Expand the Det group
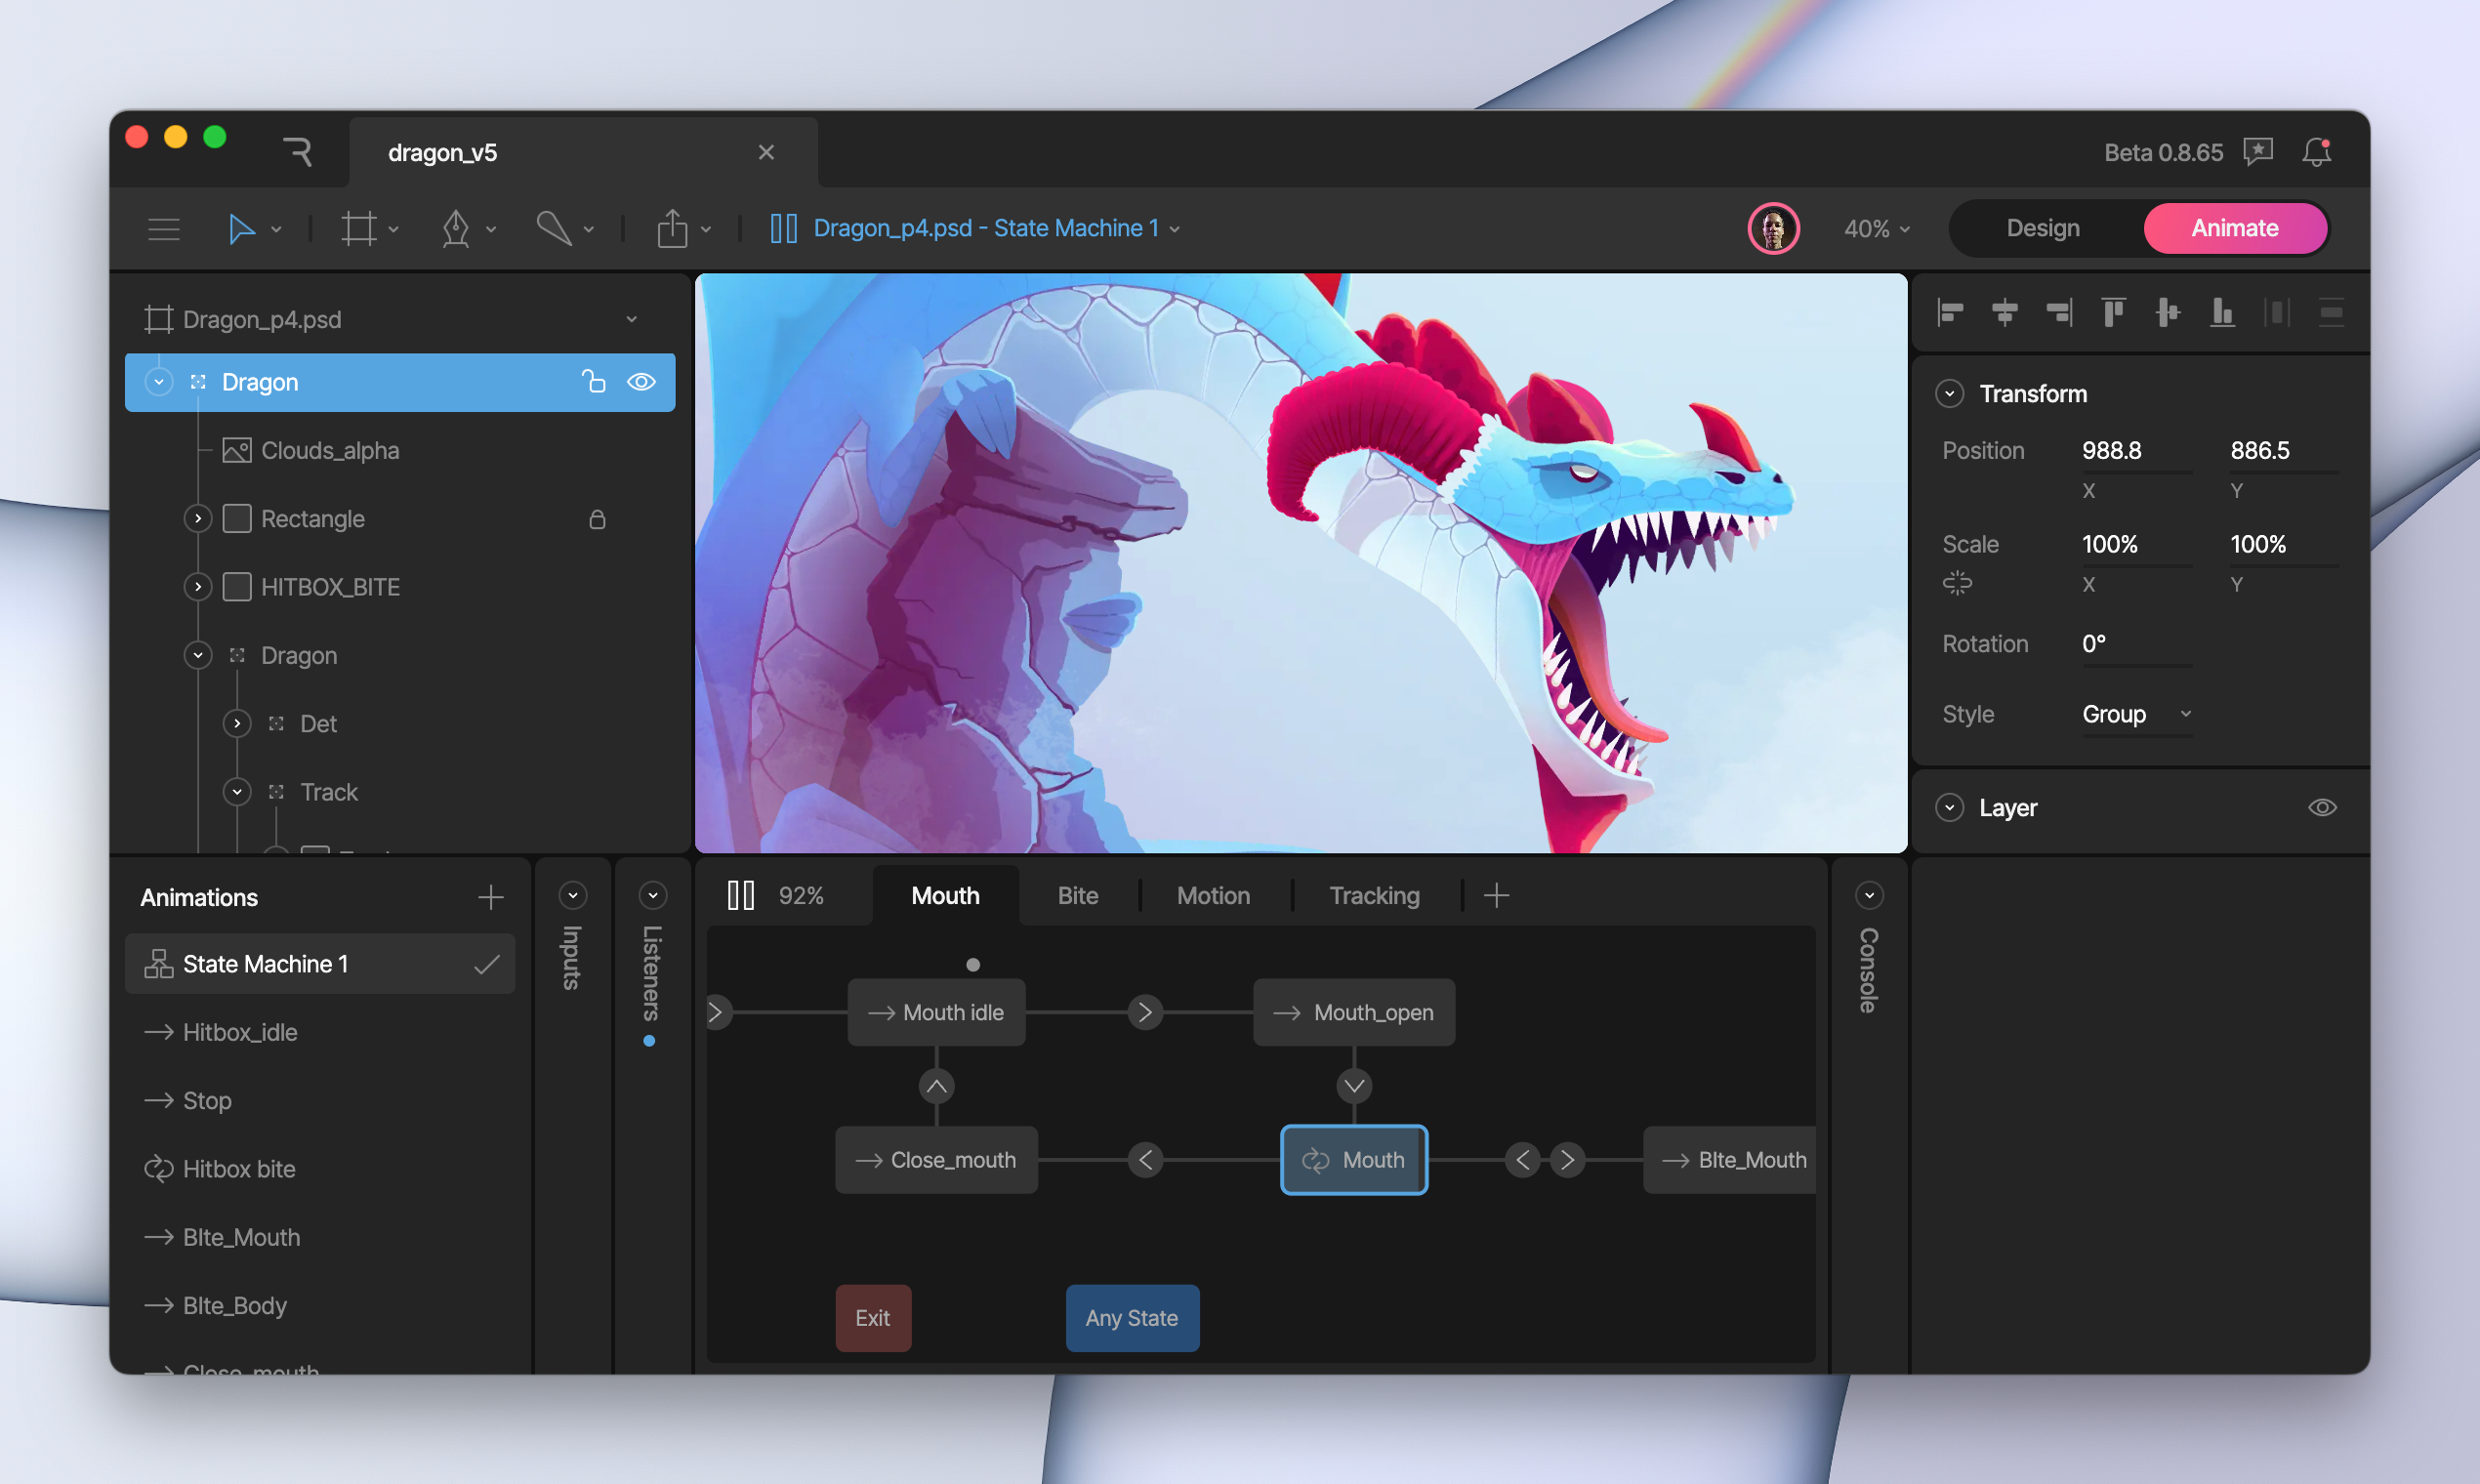This screenshot has height=1484, width=2480. (x=236, y=723)
